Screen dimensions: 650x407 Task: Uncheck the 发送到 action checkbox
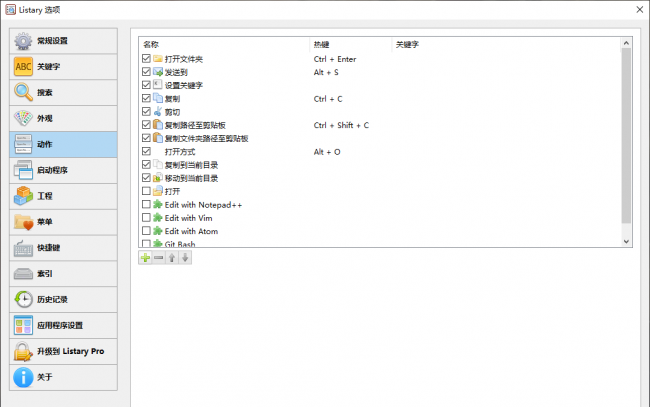[146, 72]
